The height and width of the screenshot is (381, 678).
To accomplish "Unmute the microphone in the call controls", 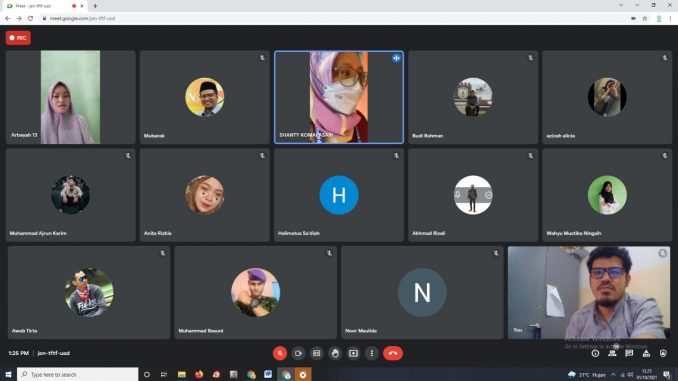I will click(x=280, y=353).
